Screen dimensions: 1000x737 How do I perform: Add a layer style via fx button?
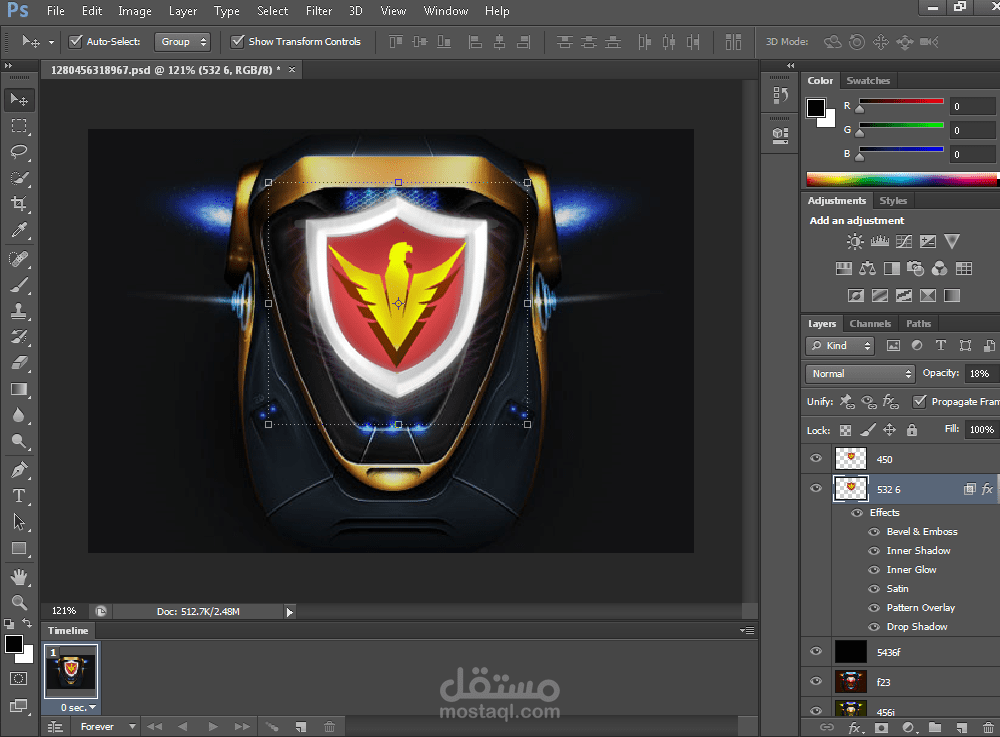click(855, 727)
